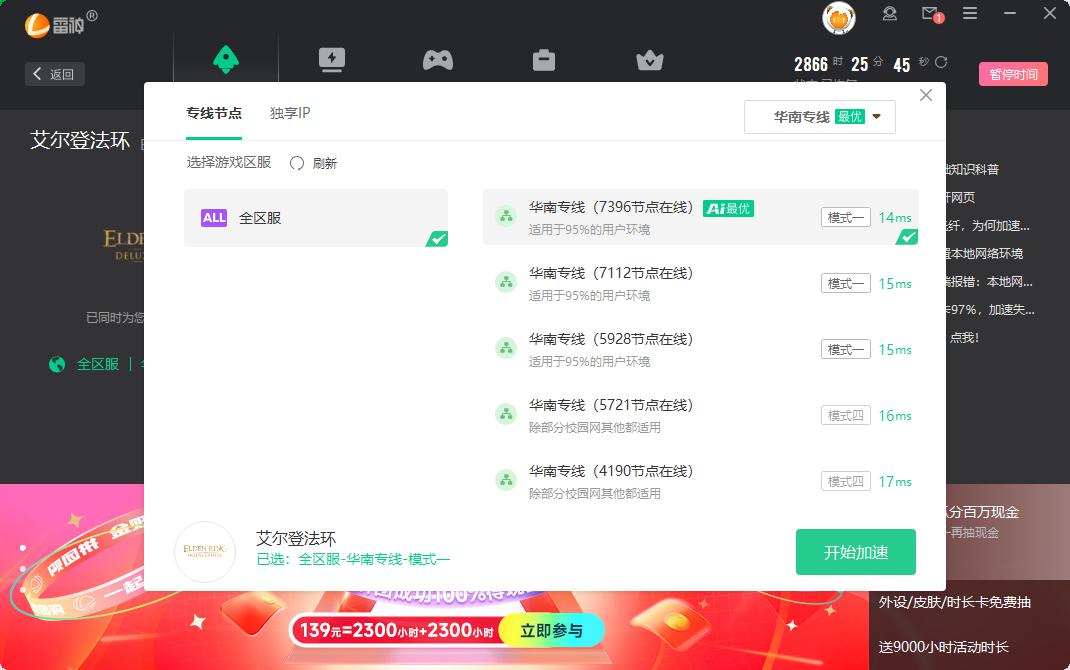1070x670 pixels.
Task: Click the crown membership icon in top navigation
Action: 650,58
